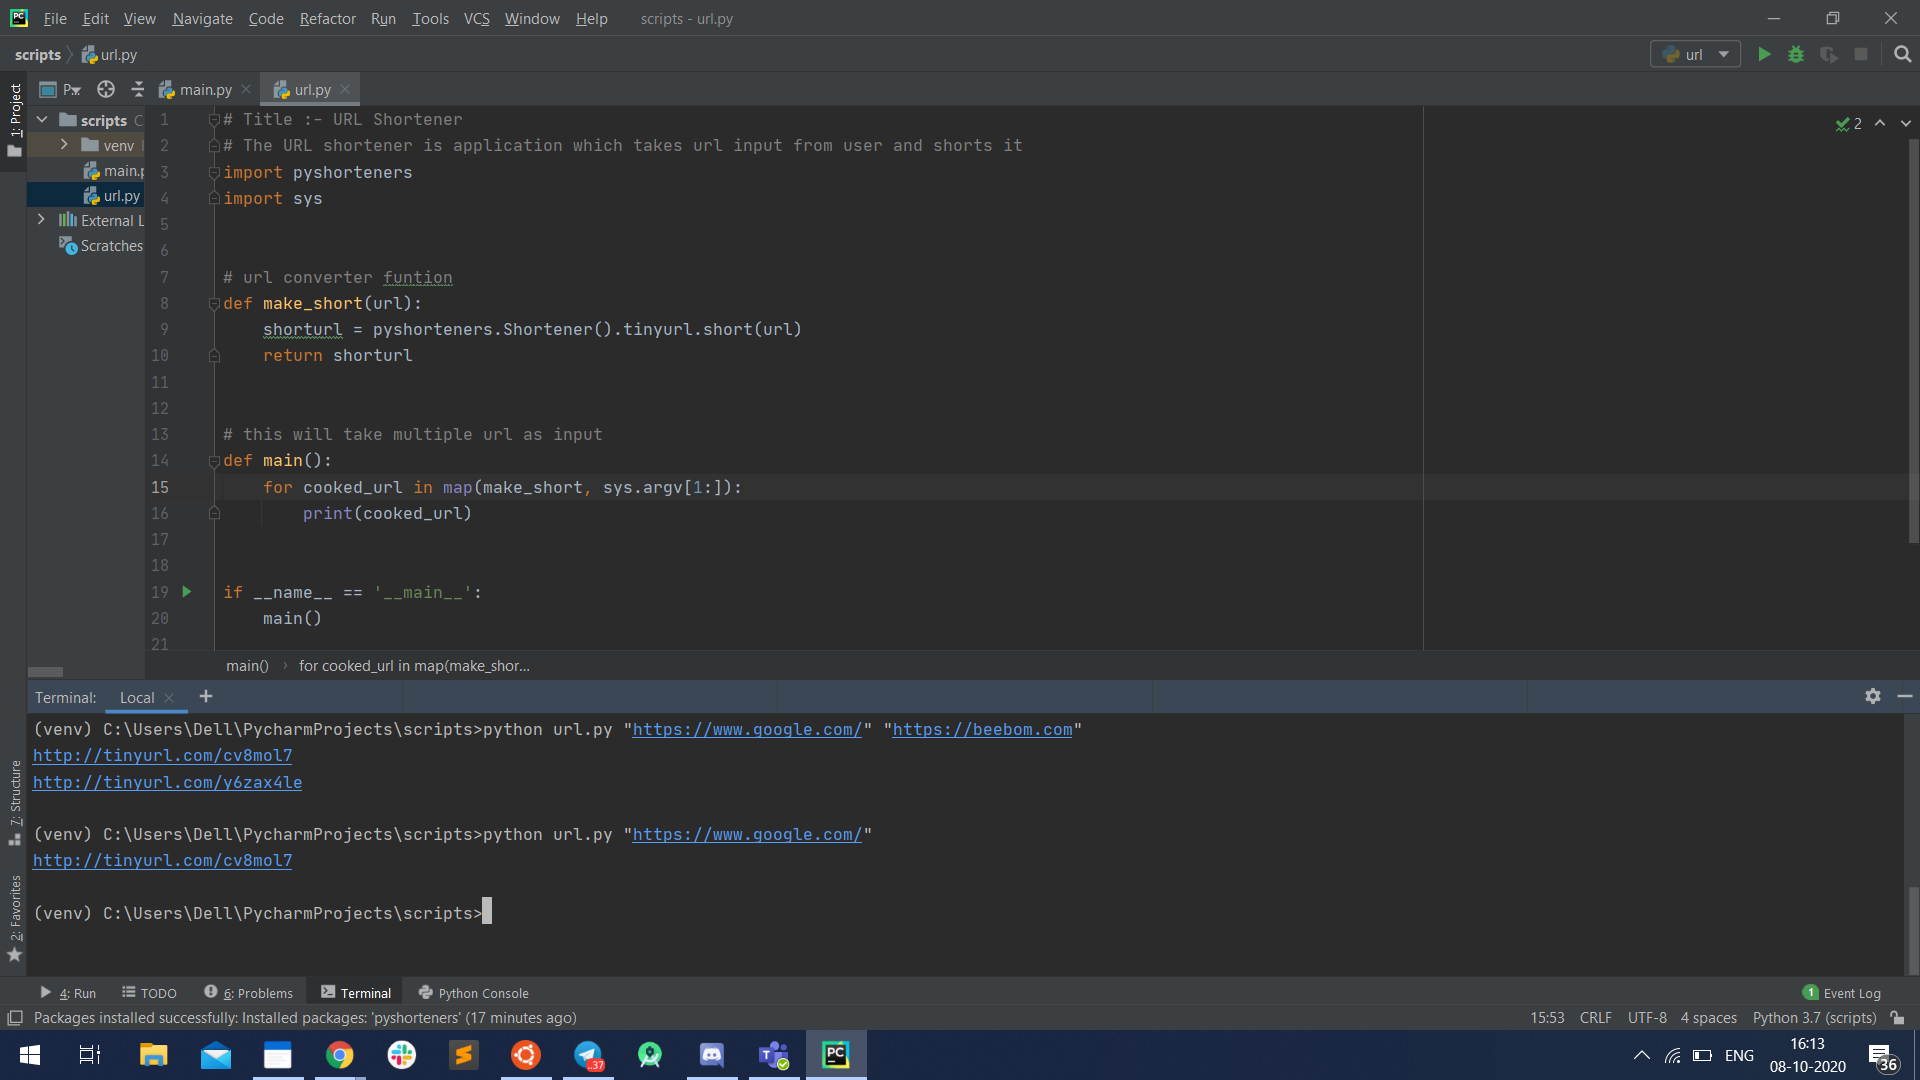Screen dimensions: 1920x1080
Task: Expand the venv folder in tree
Action: pos(64,145)
